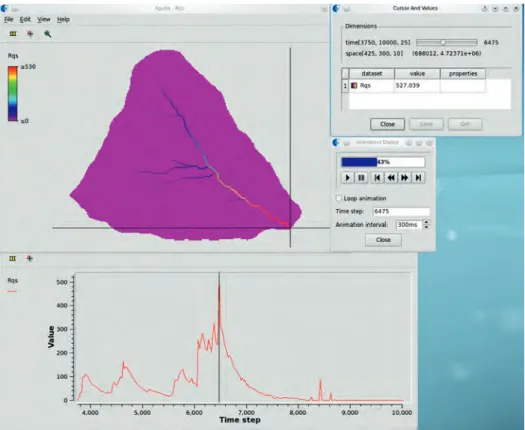Open the View menu
525x430 pixels.
click(44, 19)
